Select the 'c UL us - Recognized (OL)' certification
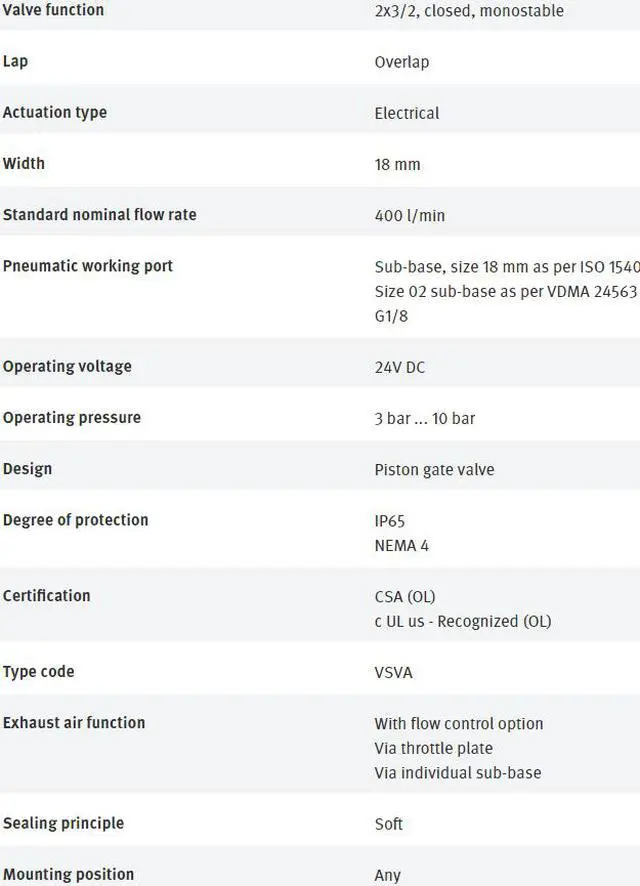 pyautogui.click(x=462, y=621)
